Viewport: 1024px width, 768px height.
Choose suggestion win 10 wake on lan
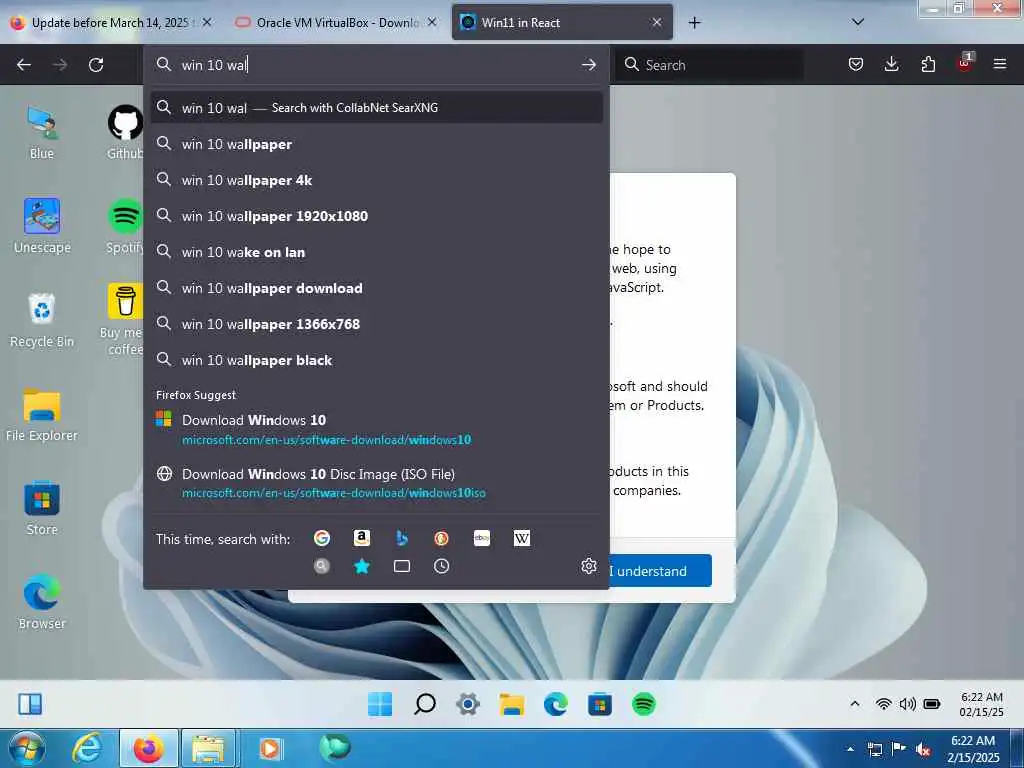point(377,252)
